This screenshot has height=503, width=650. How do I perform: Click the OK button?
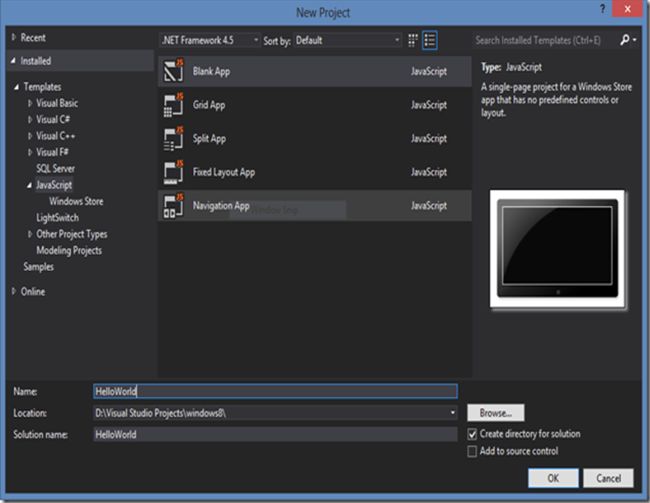click(x=553, y=478)
